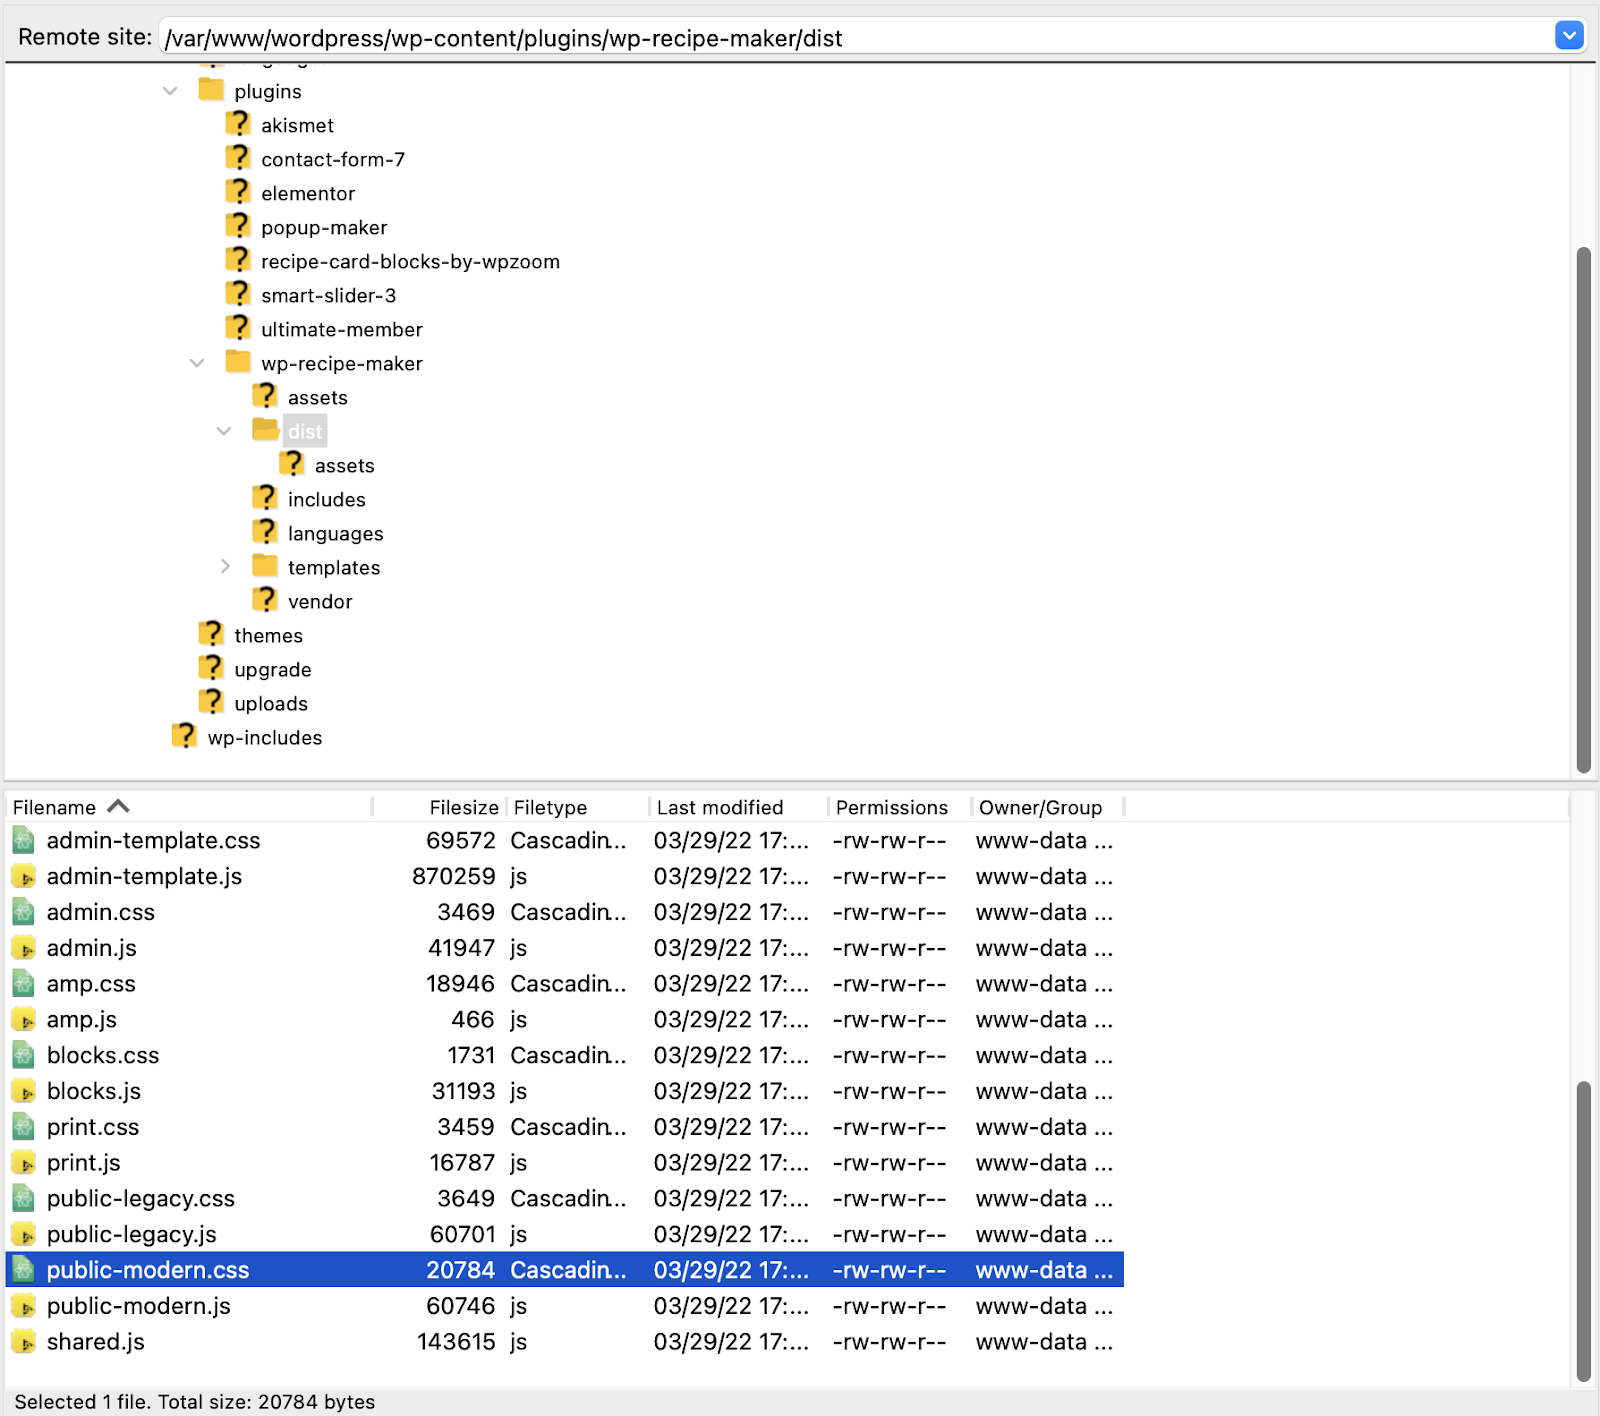Select assets folder under dist
This screenshot has height=1416, width=1600.
pos(344,466)
